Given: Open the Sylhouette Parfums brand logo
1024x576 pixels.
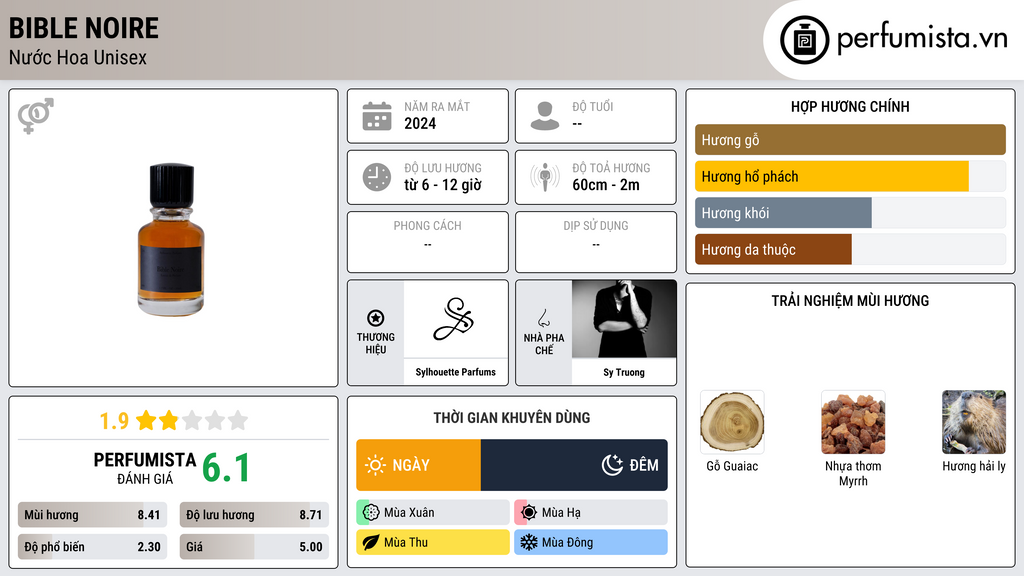Looking at the screenshot, I should click(455, 319).
